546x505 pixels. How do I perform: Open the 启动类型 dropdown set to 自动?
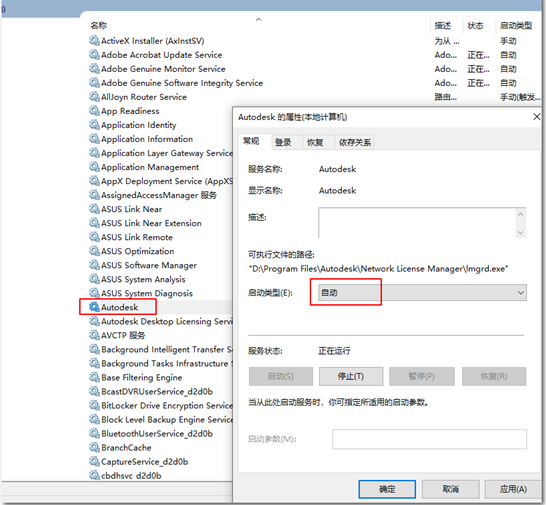point(422,293)
